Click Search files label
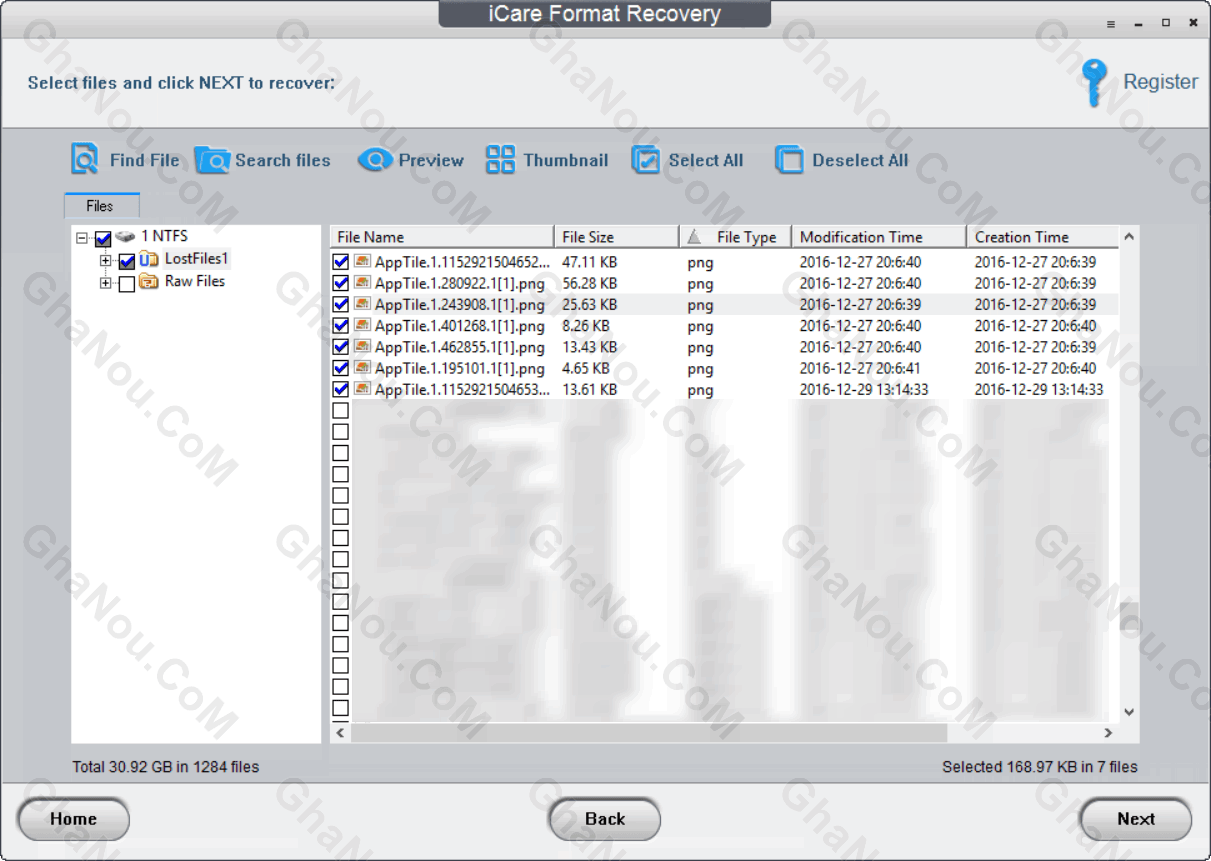This screenshot has height=861, width=1211. (x=283, y=160)
